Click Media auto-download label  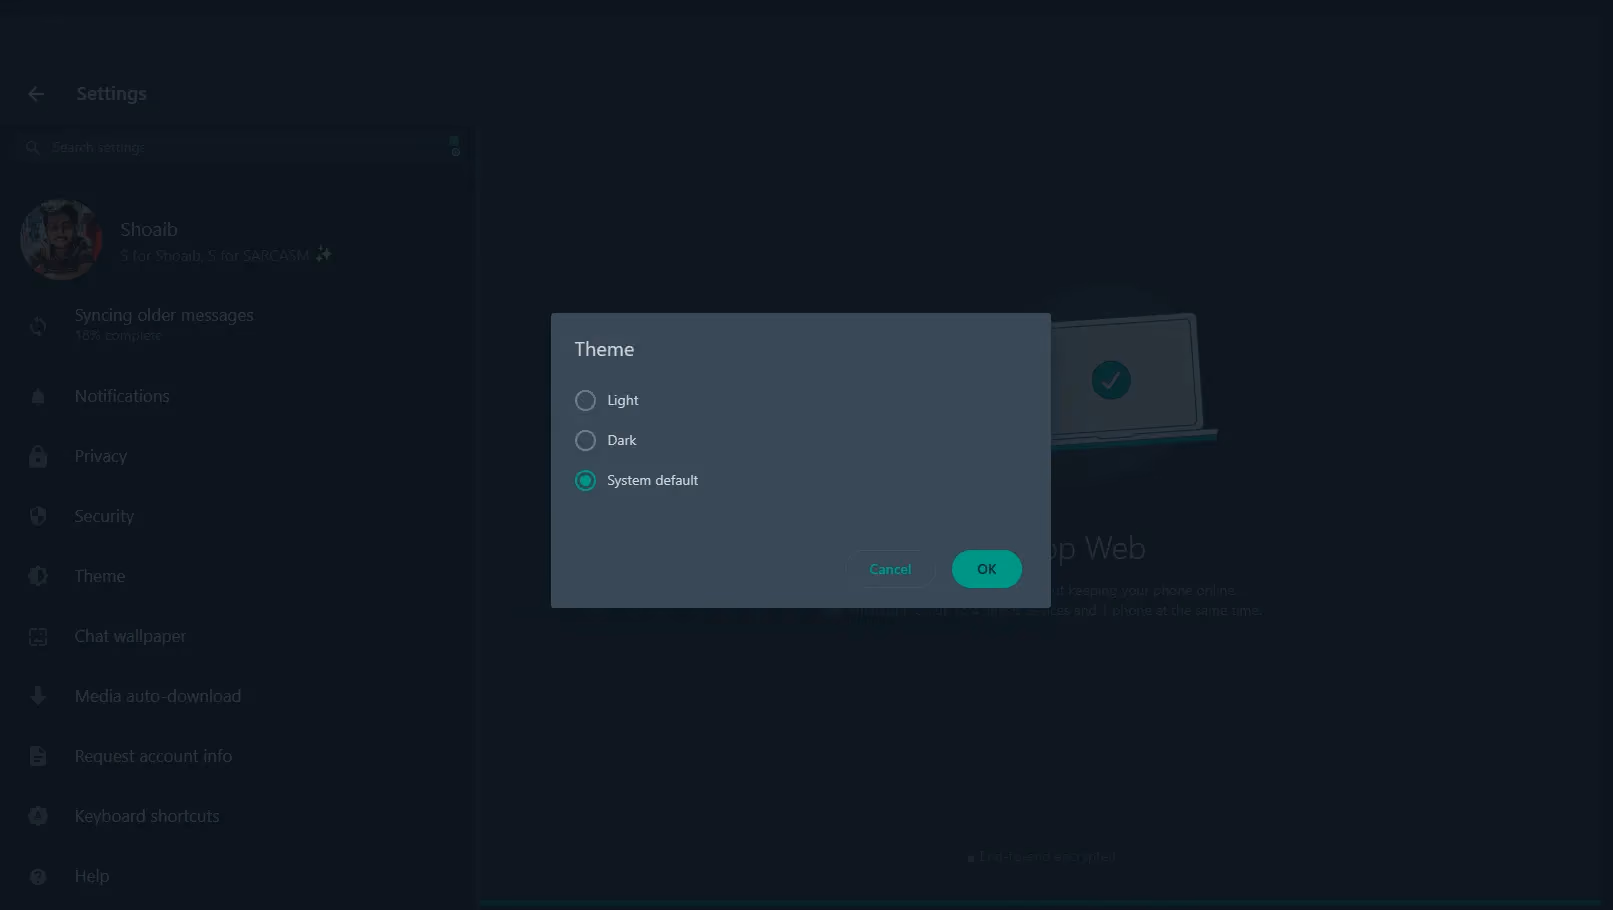(158, 696)
